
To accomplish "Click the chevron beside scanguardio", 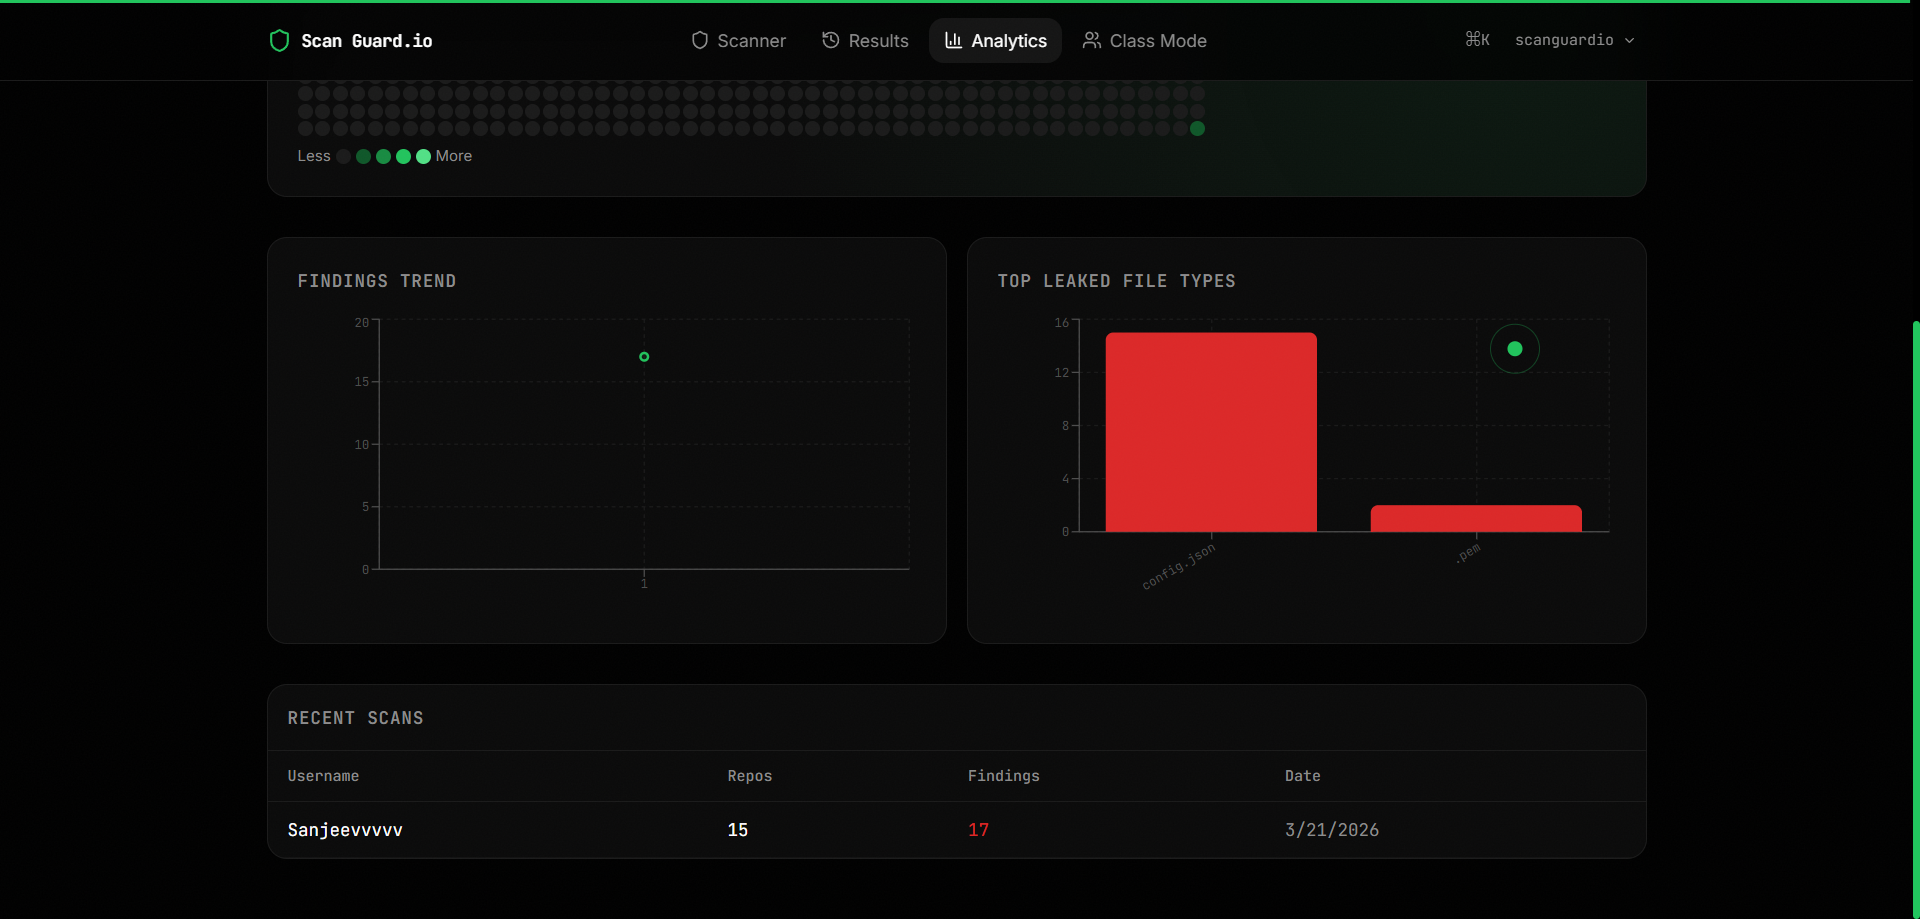I will click(x=1629, y=41).
